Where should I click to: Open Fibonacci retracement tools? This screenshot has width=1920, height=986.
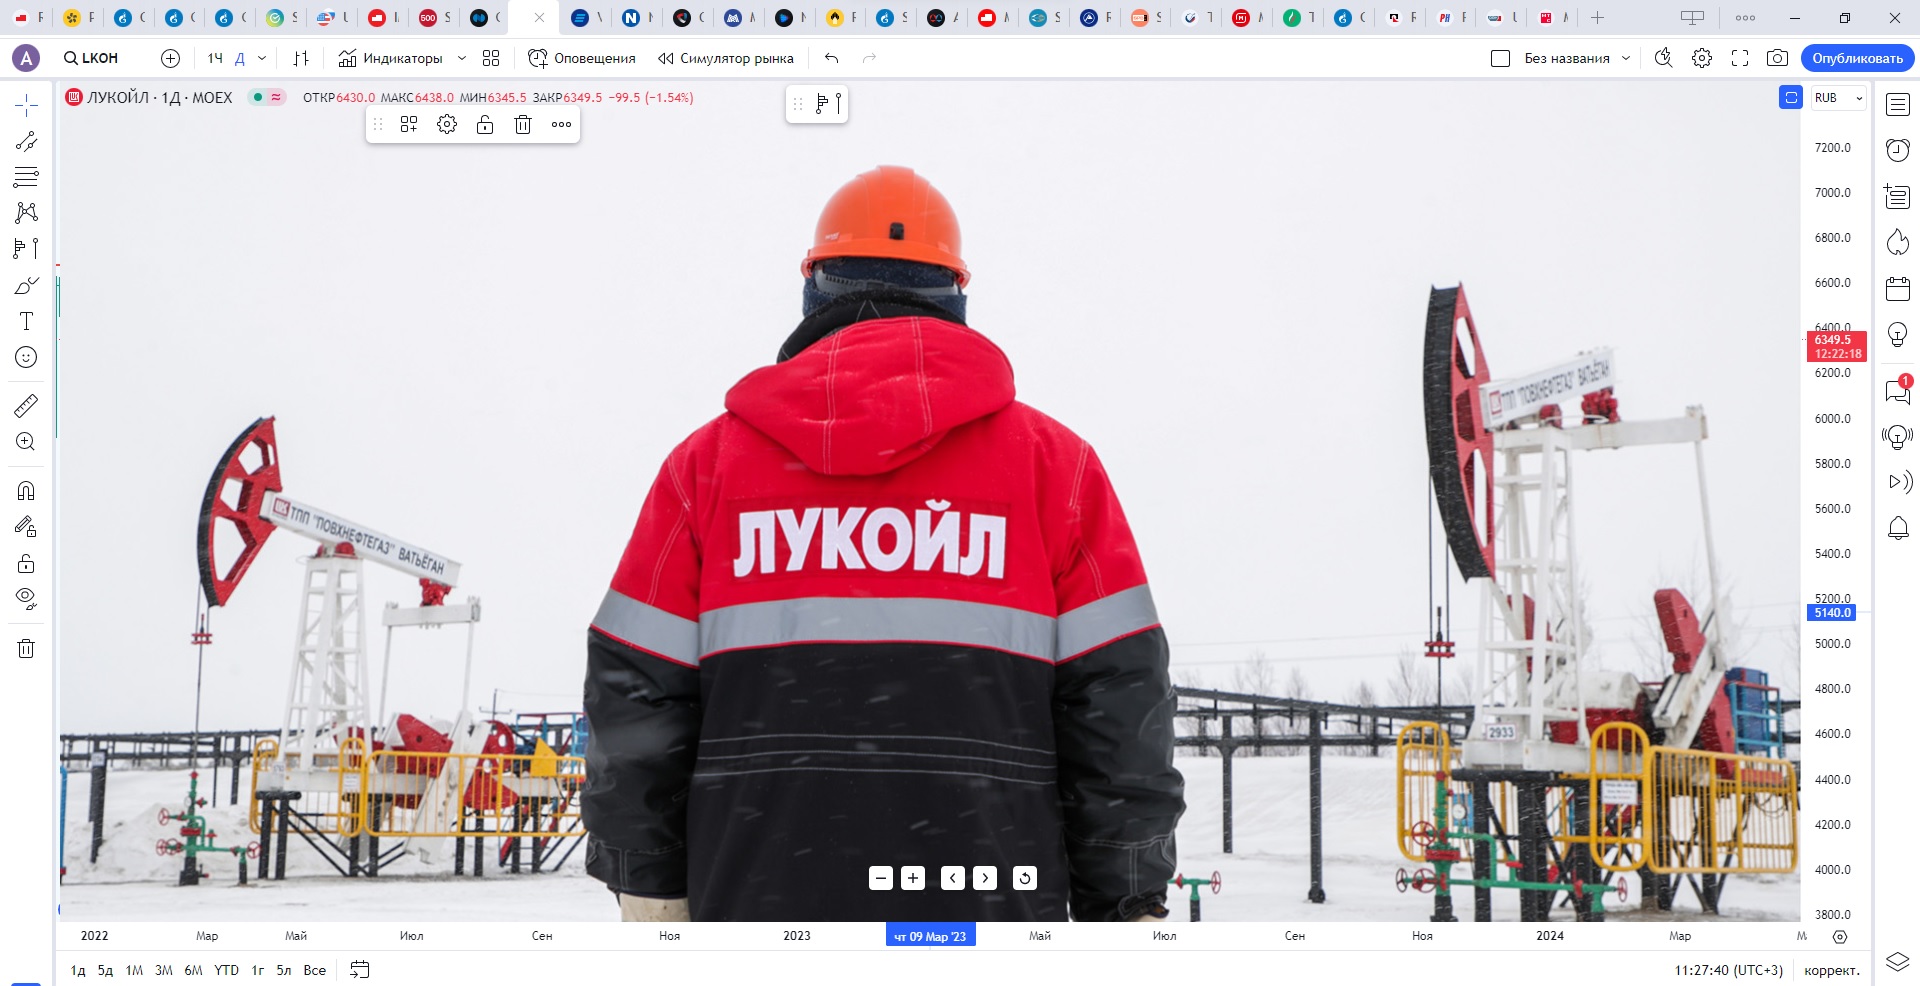[x=26, y=177]
